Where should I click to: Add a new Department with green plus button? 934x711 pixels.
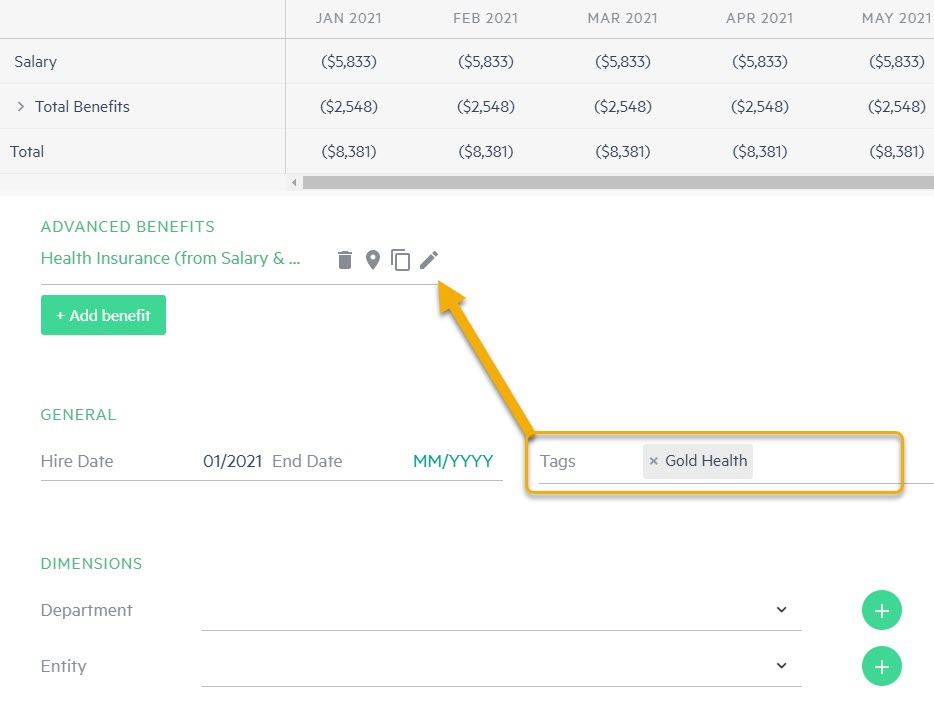point(881,610)
